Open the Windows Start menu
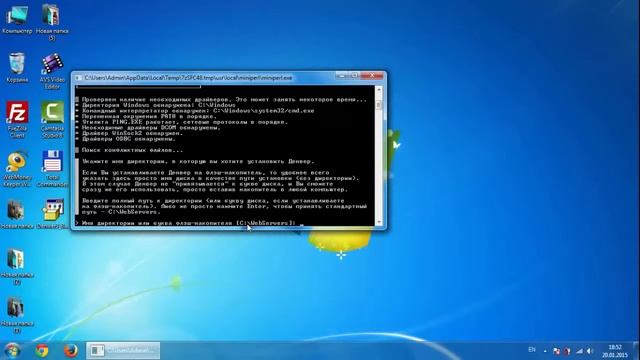Screen dimensions: 640x360 pos(12,351)
